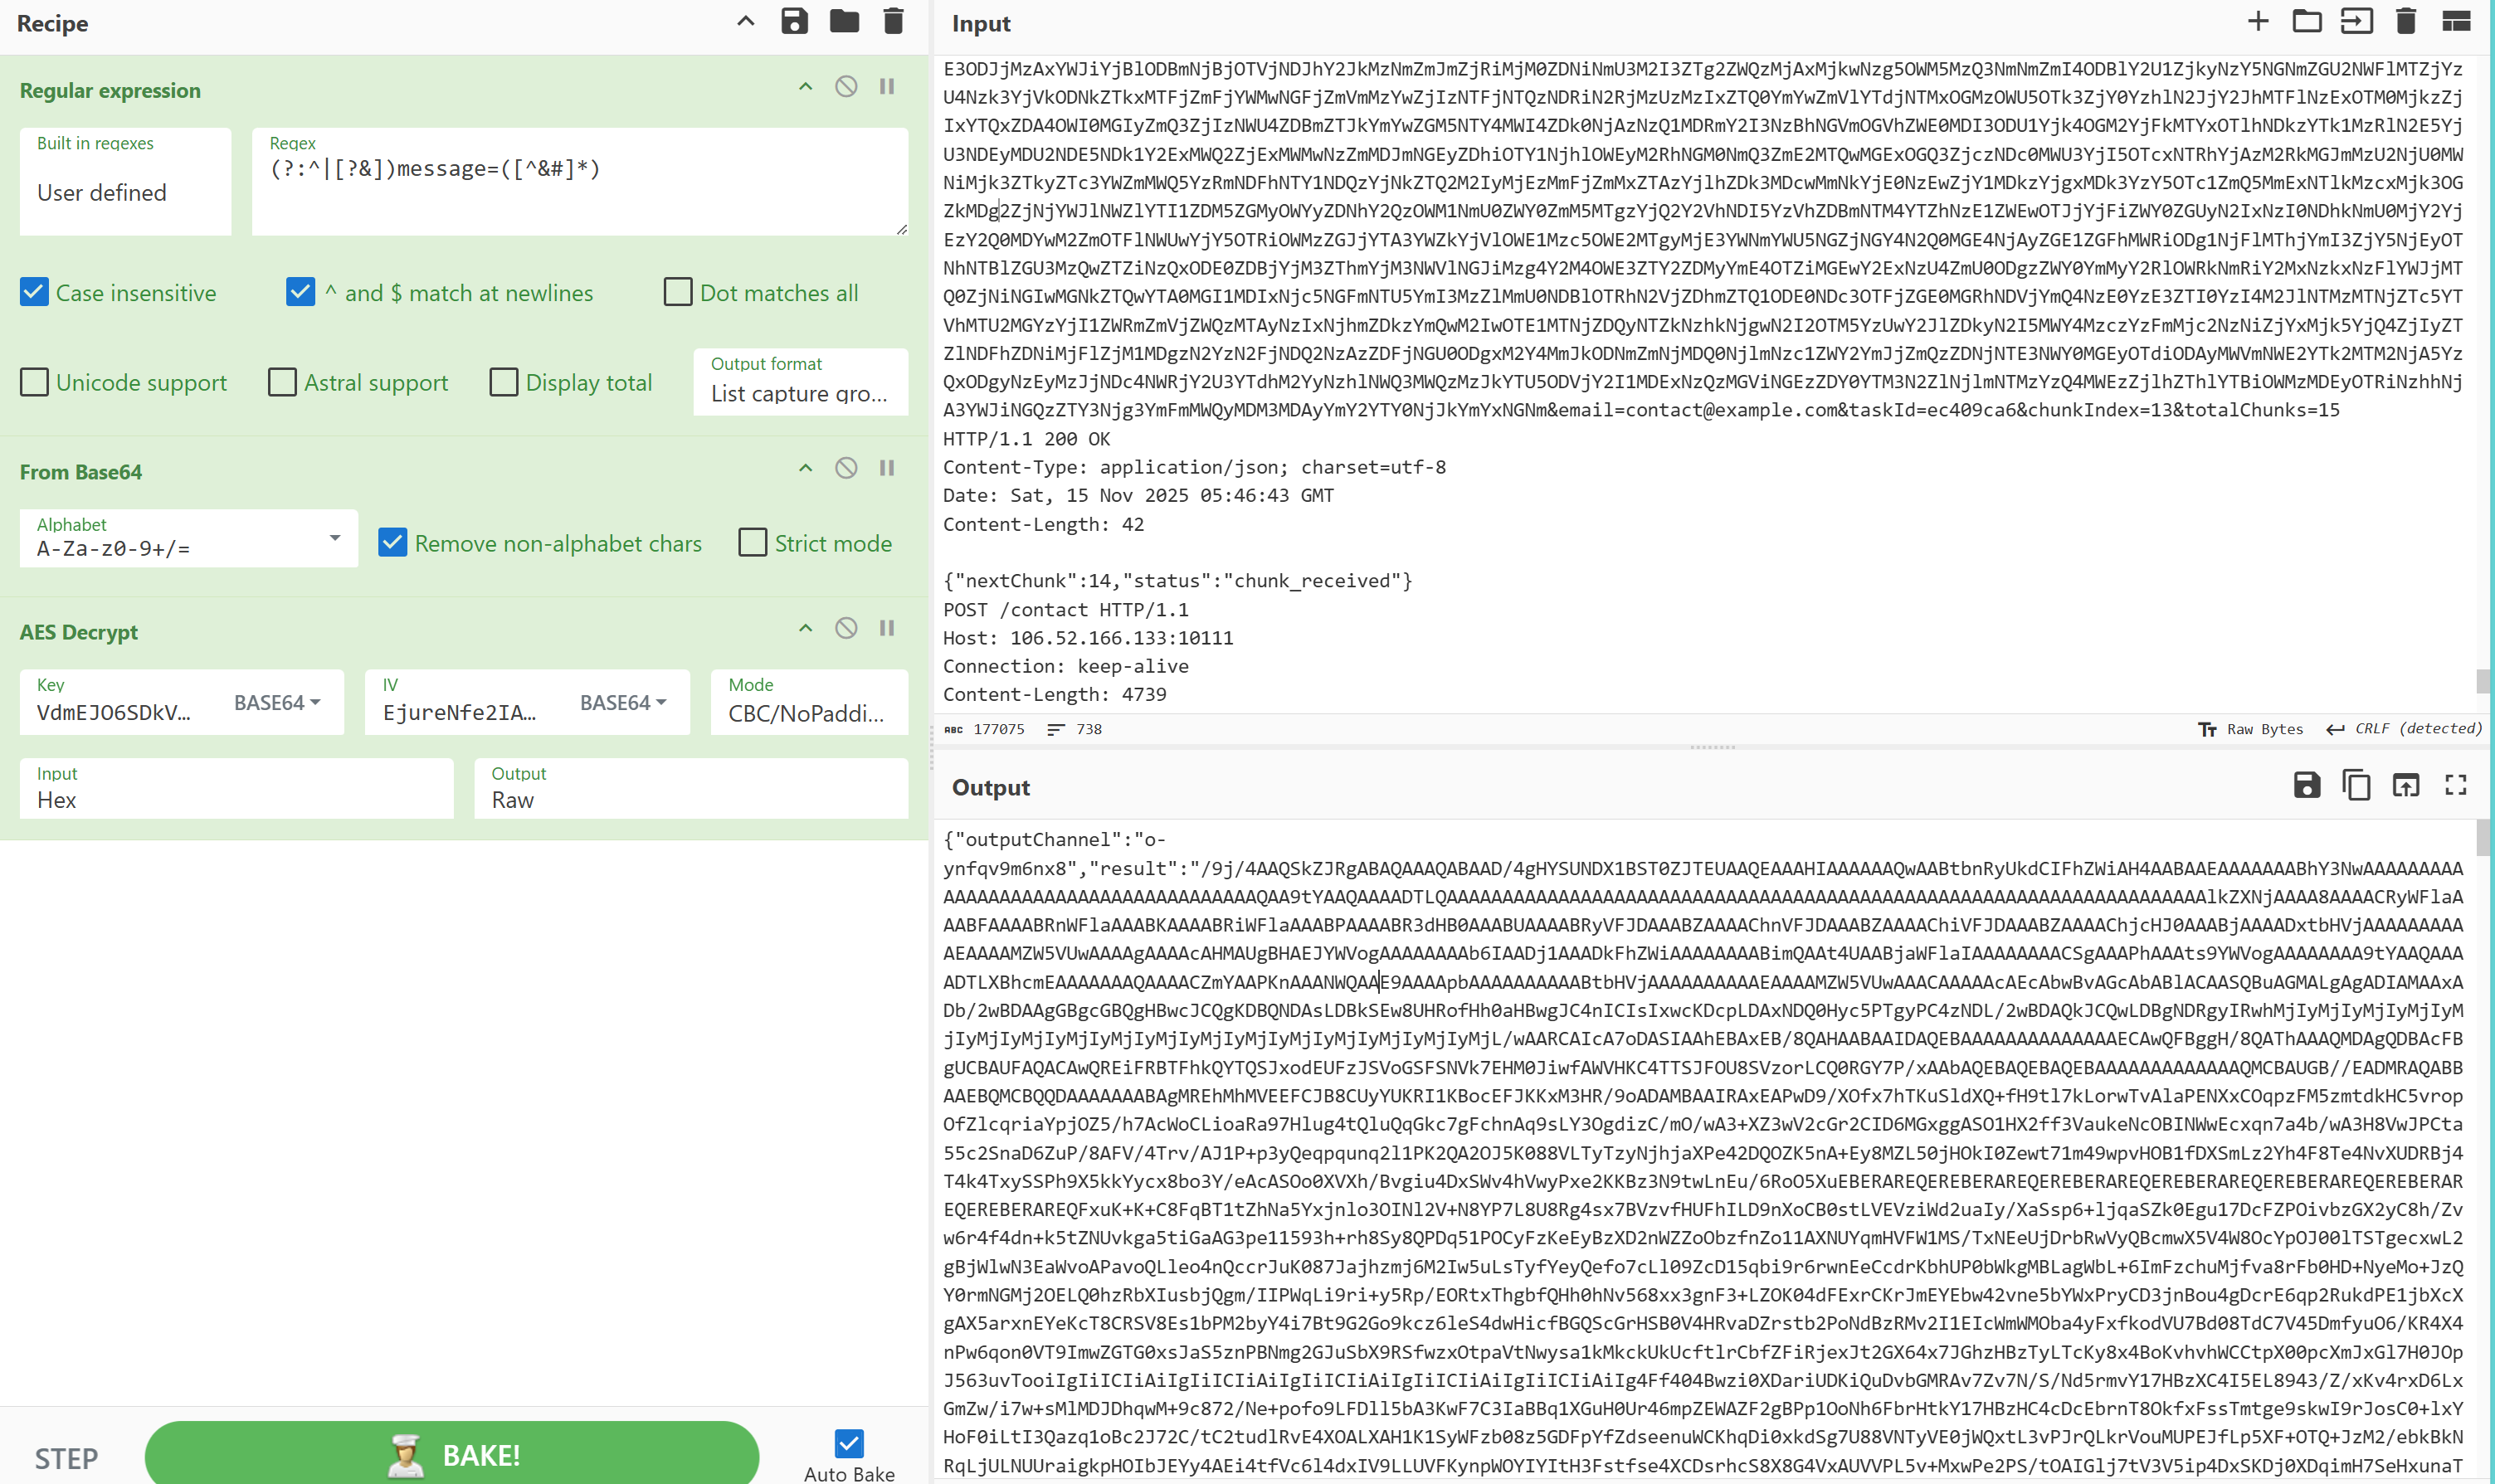Image resolution: width=2495 pixels, height=1484 pixels.
Task: Replace input with output icon
Action: pyautogui.click(x=2405, y=785)
